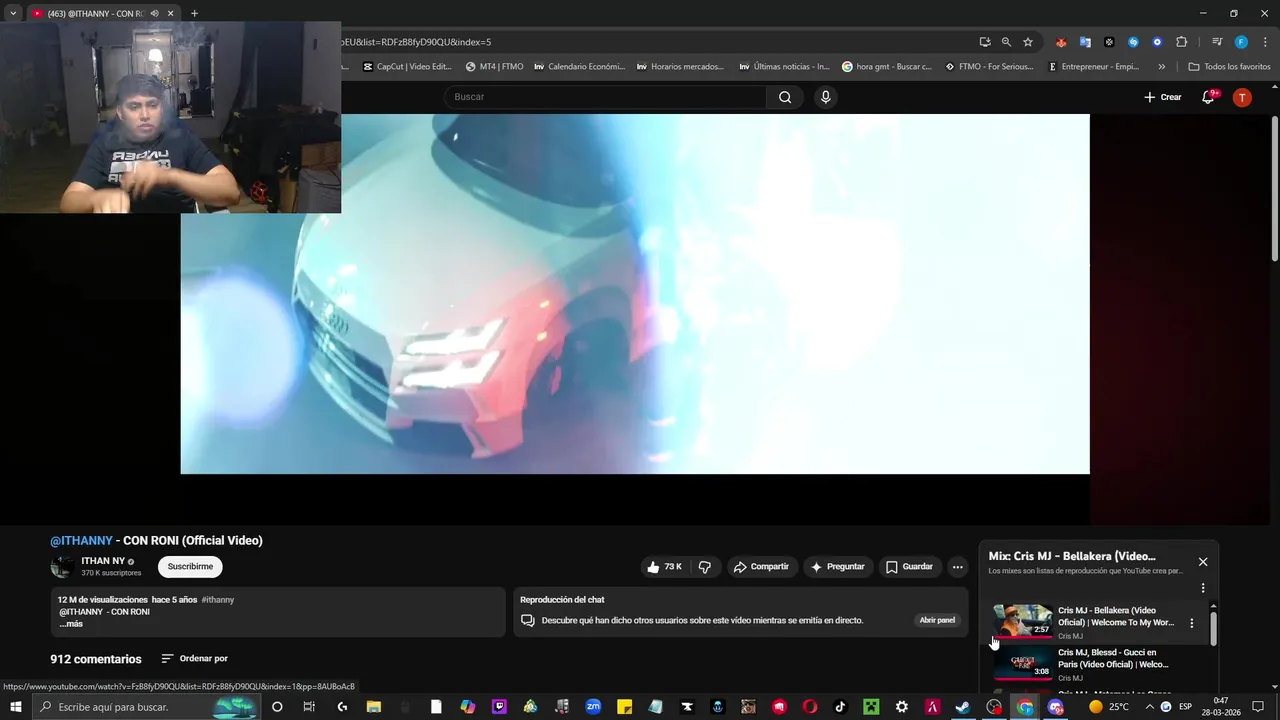1280x720 pixels.
Task: Click the YouTube search magnifier button
Action: click(x=785, y=97)
